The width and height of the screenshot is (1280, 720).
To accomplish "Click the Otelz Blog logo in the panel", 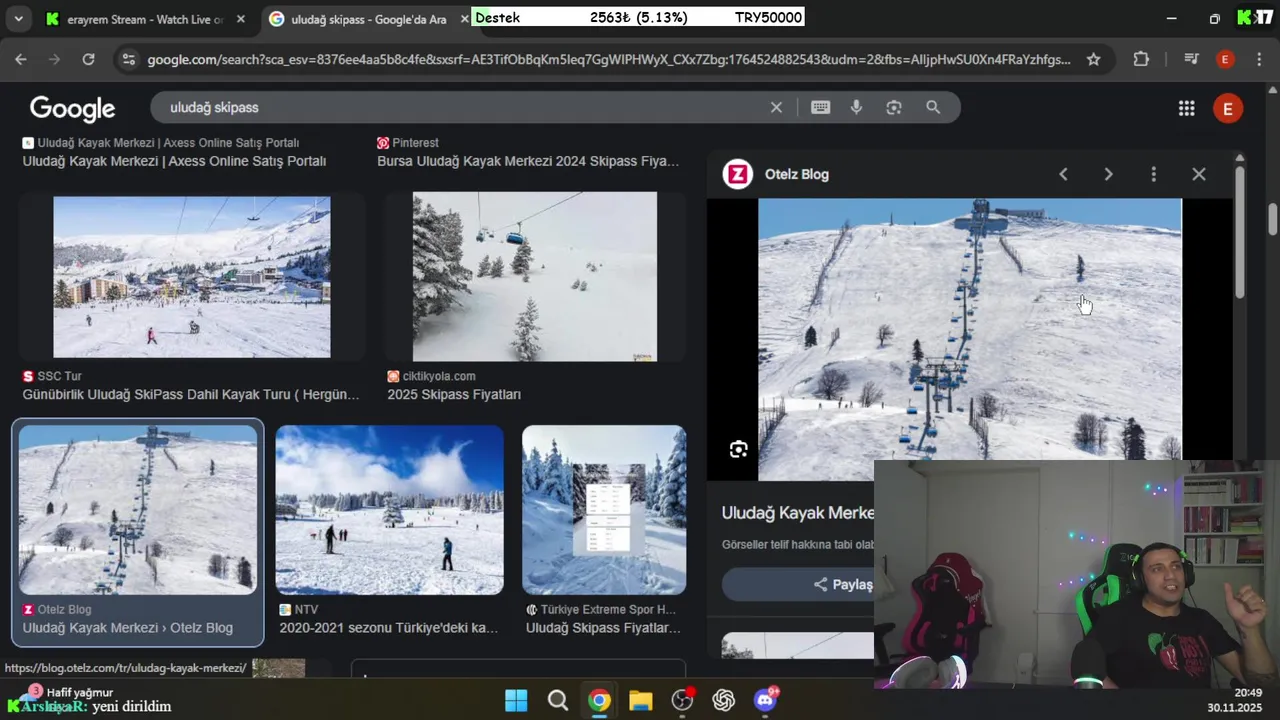I will pyautogui.click(x=737, y=174).
